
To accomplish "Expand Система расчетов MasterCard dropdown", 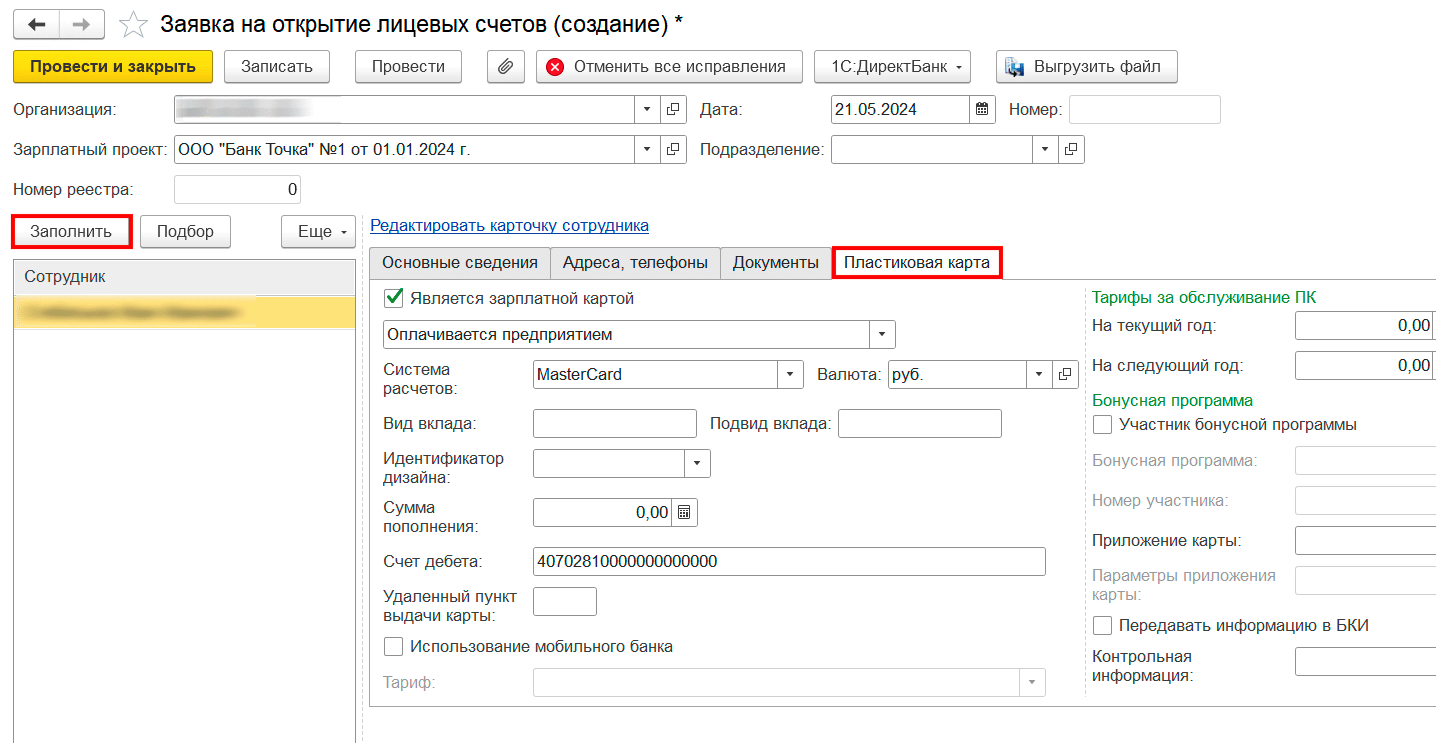I will [791, 374].
